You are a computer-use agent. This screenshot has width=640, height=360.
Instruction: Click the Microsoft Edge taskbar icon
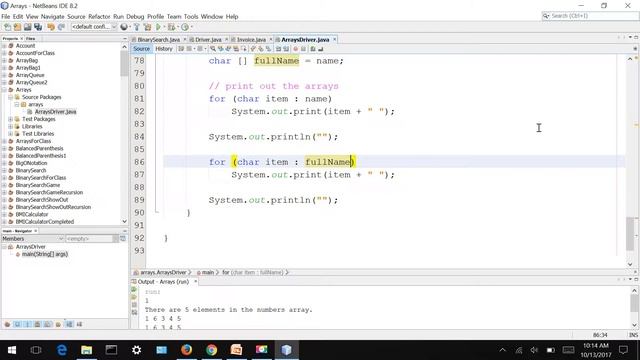pos(62,350)
